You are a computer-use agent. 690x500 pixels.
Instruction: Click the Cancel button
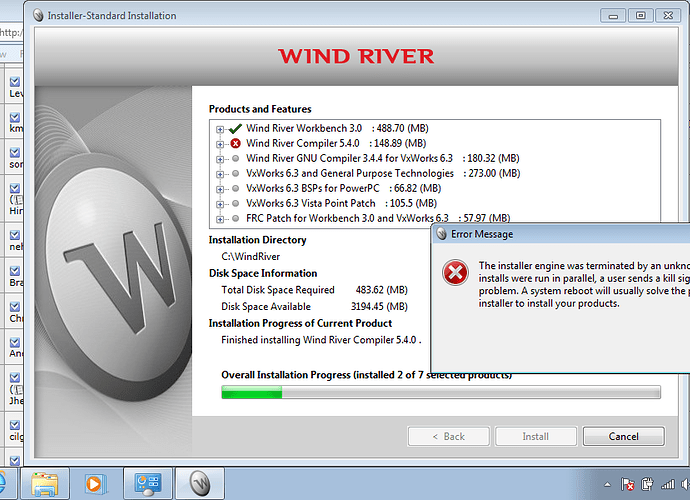click(624, 436)
